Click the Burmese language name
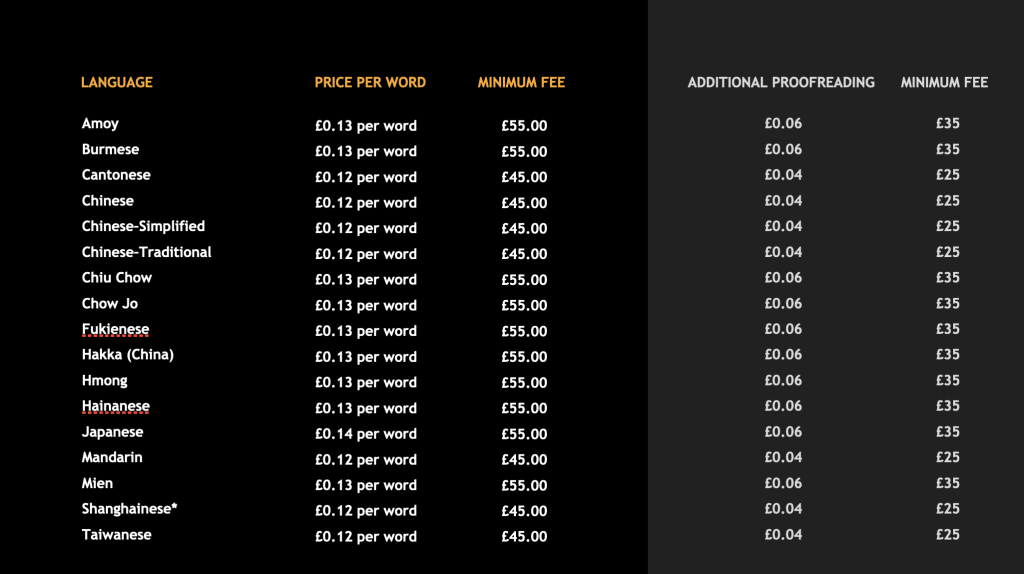Screen dimensions: 1024x574 coord(110,150)
